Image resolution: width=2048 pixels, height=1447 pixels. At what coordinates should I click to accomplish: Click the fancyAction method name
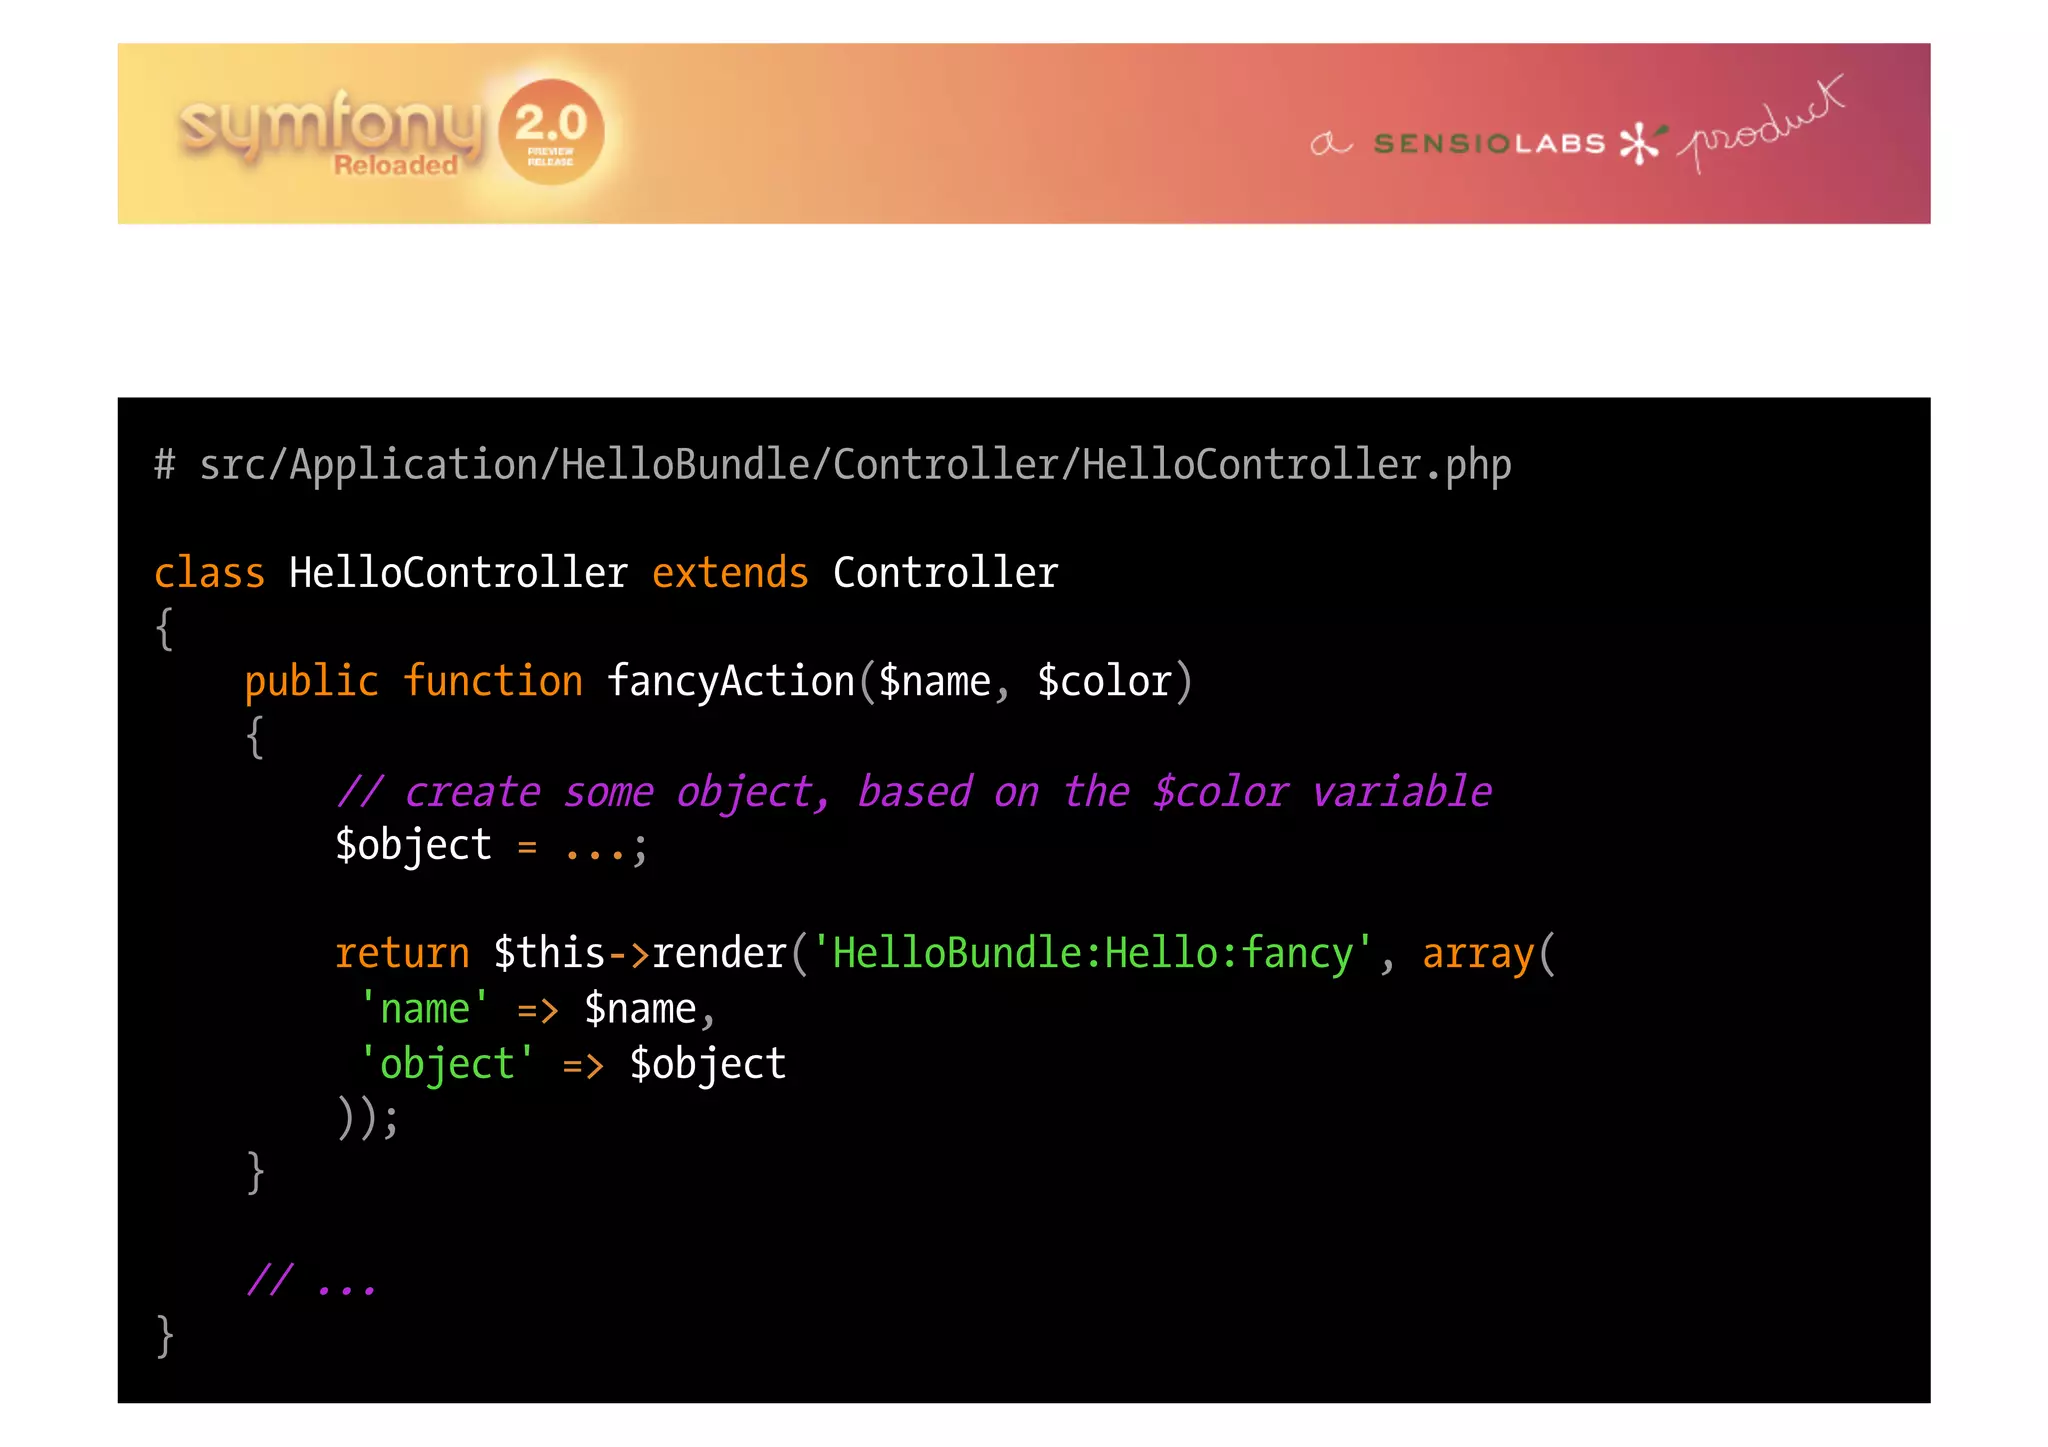click(730, 682)
